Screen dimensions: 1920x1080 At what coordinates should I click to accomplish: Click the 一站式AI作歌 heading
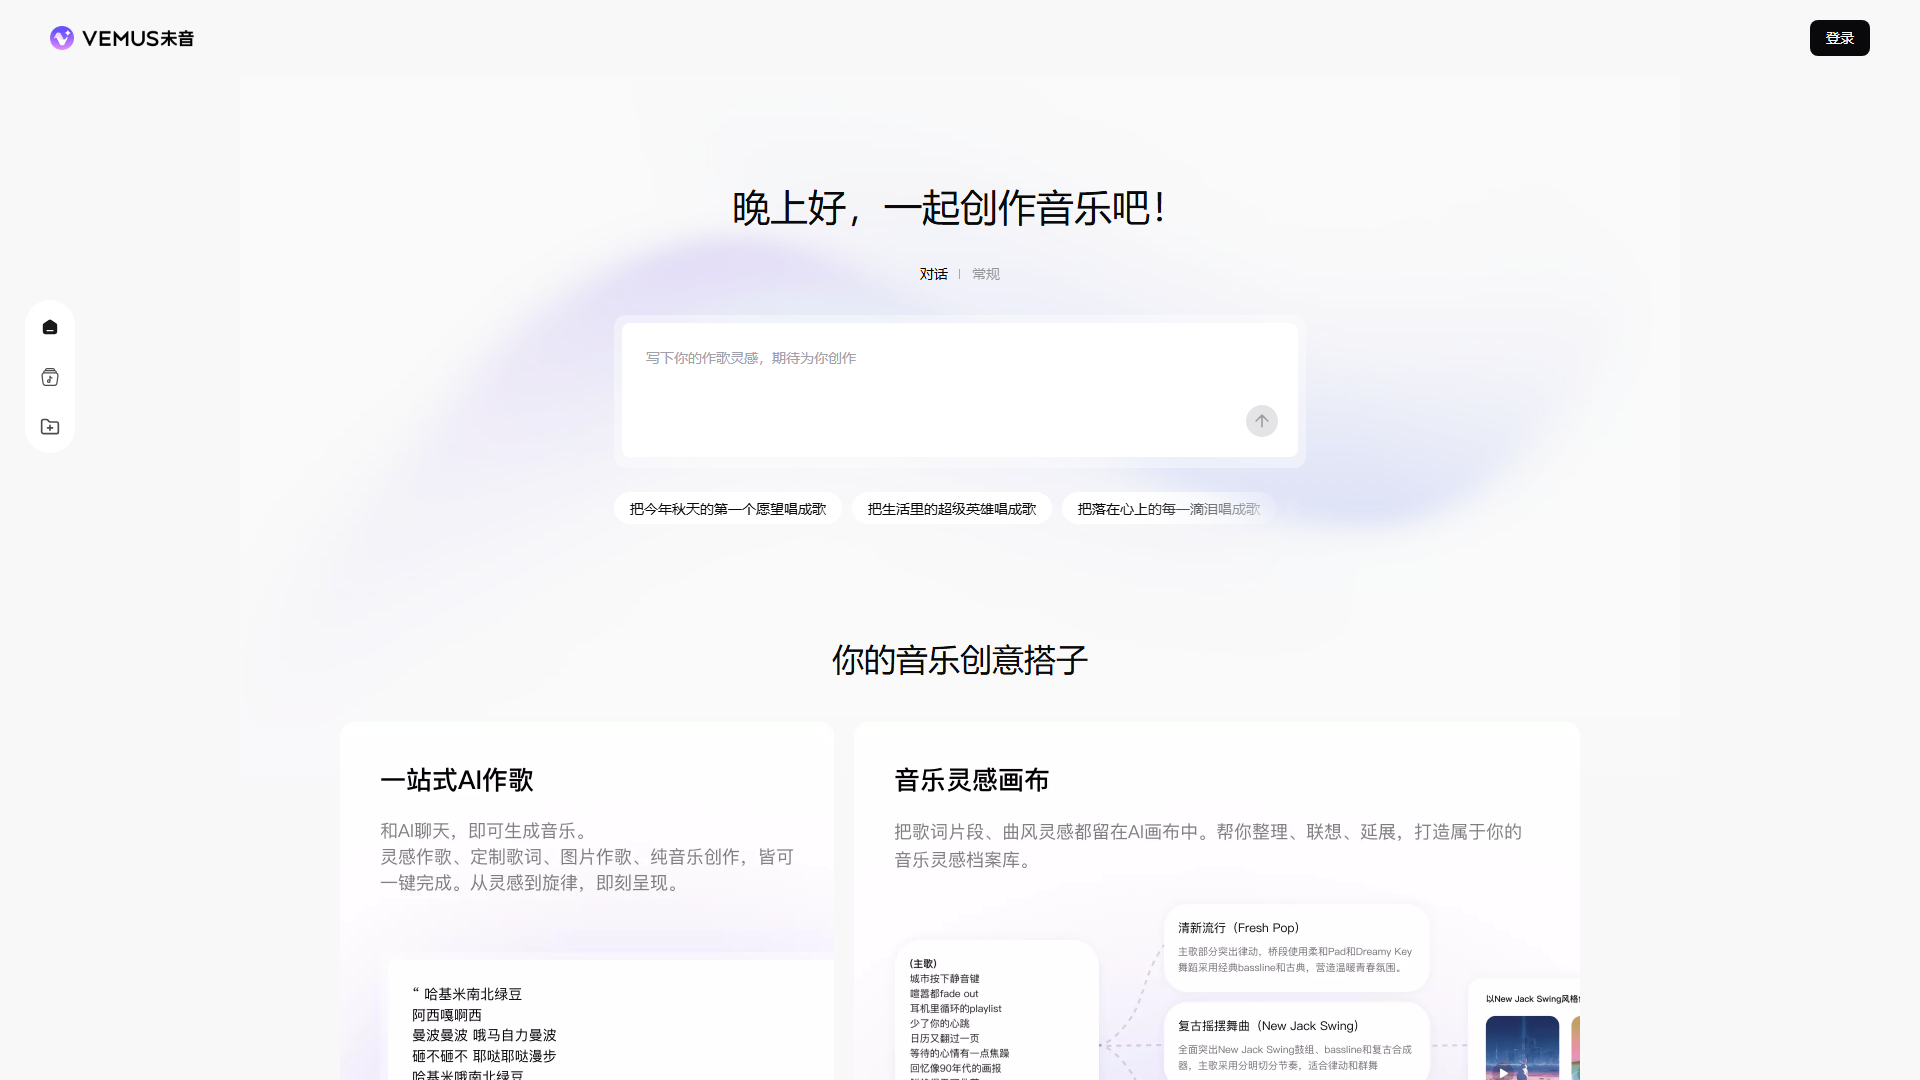coord(457,780)
